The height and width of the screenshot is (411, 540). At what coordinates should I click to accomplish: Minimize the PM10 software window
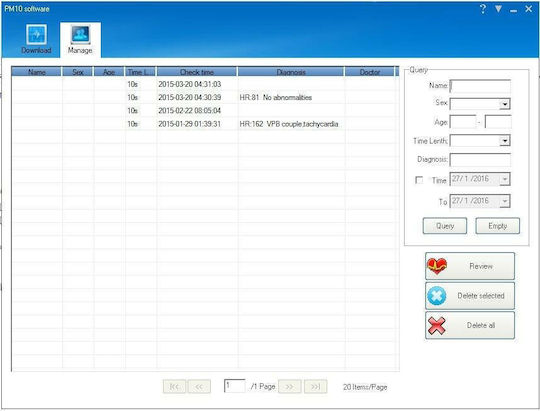513,10
